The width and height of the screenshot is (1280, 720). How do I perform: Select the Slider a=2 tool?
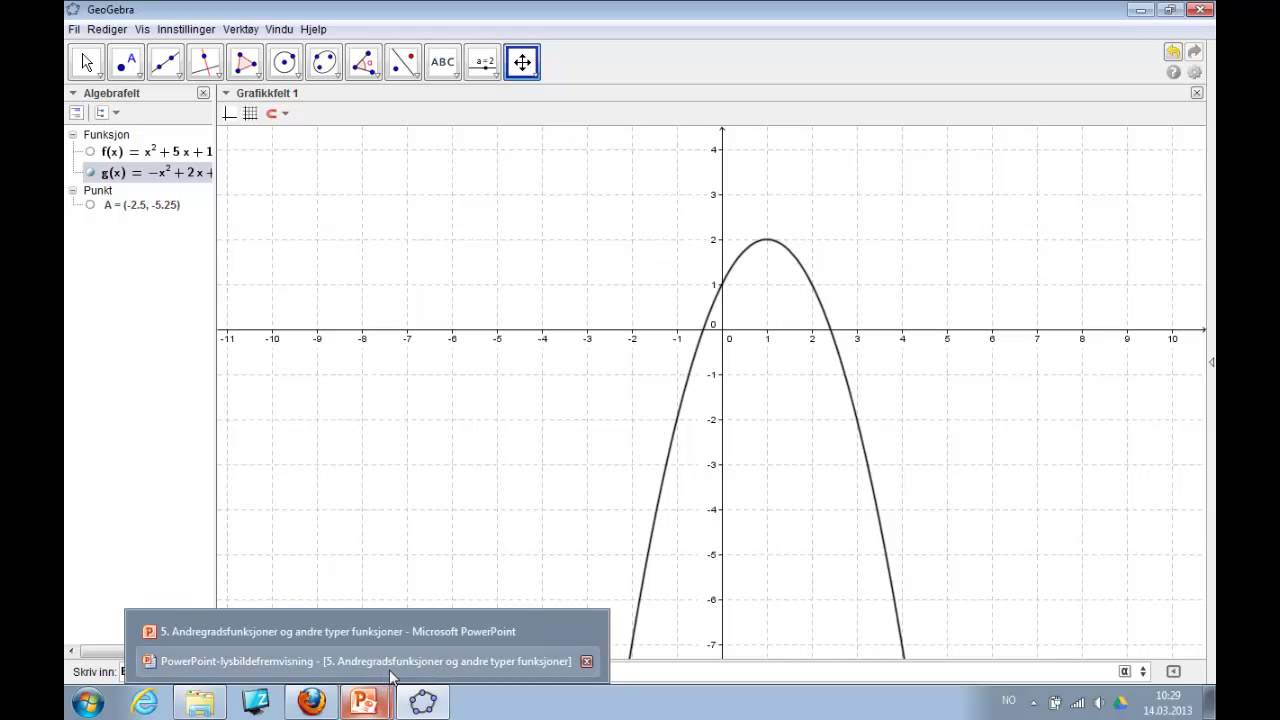(x=483, y=62)
